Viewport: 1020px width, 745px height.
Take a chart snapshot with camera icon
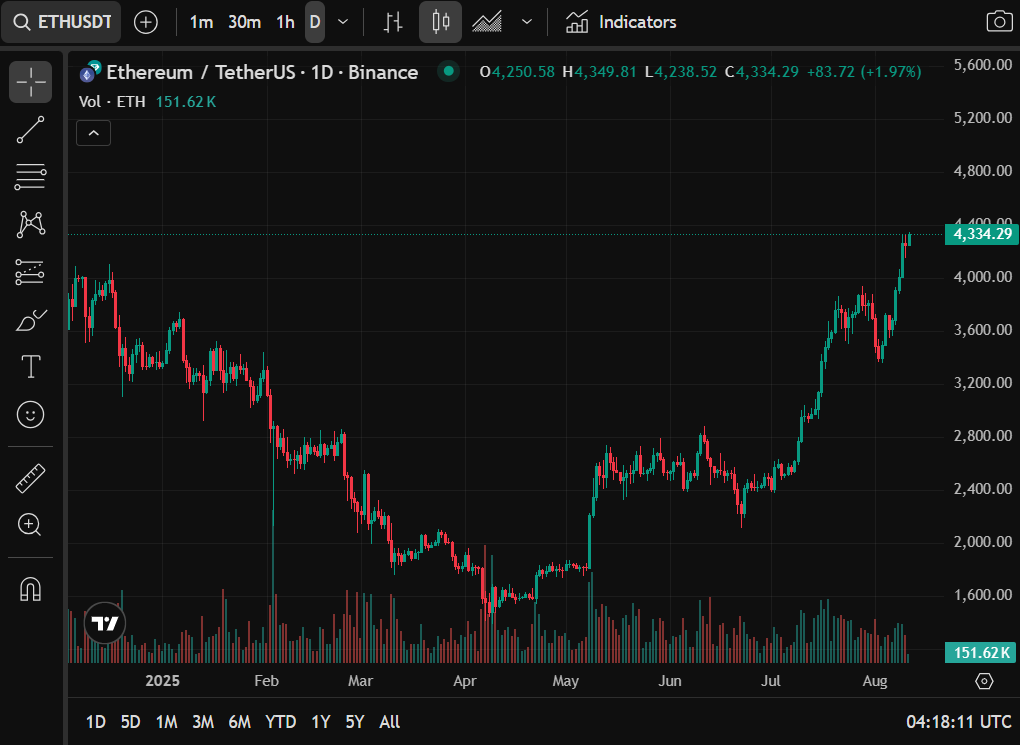coord(997,22)
